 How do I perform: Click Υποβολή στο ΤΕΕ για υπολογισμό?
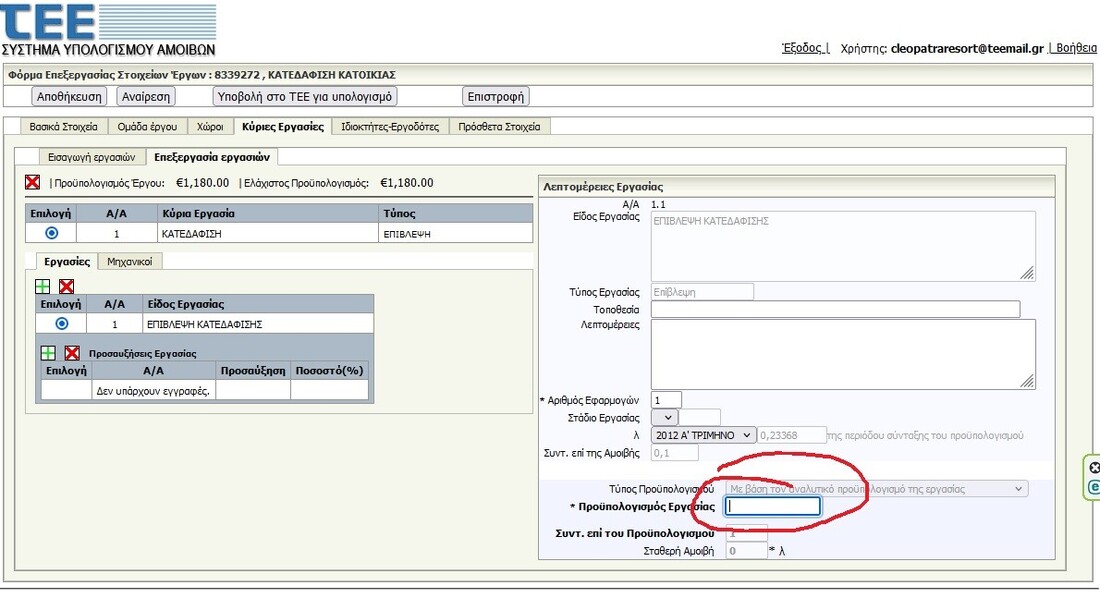[305, 97]
